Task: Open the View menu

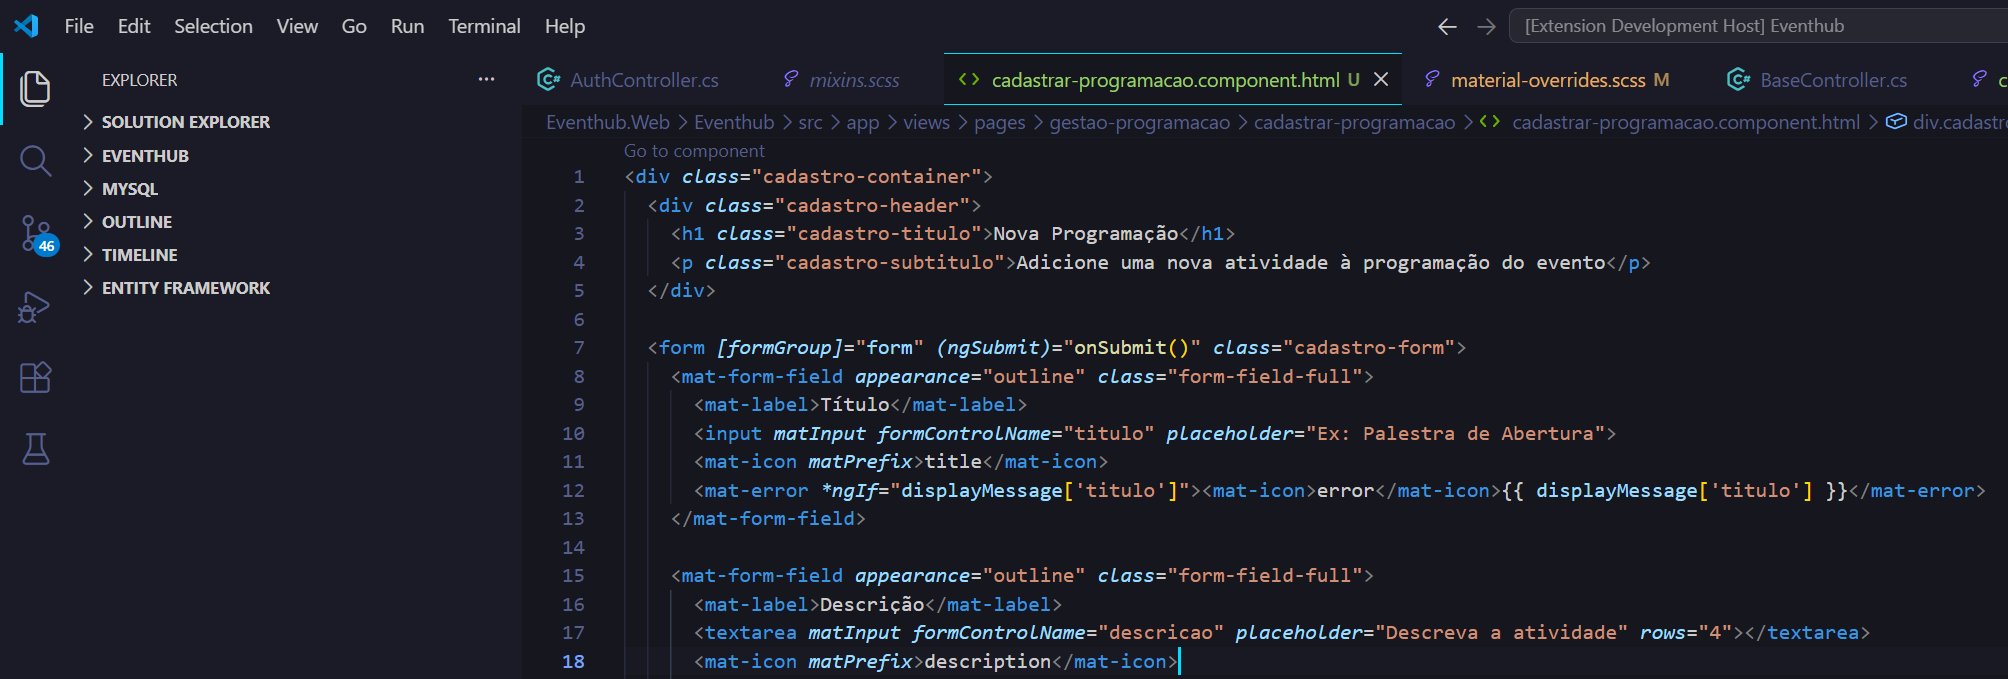Action: coord(297,27)
